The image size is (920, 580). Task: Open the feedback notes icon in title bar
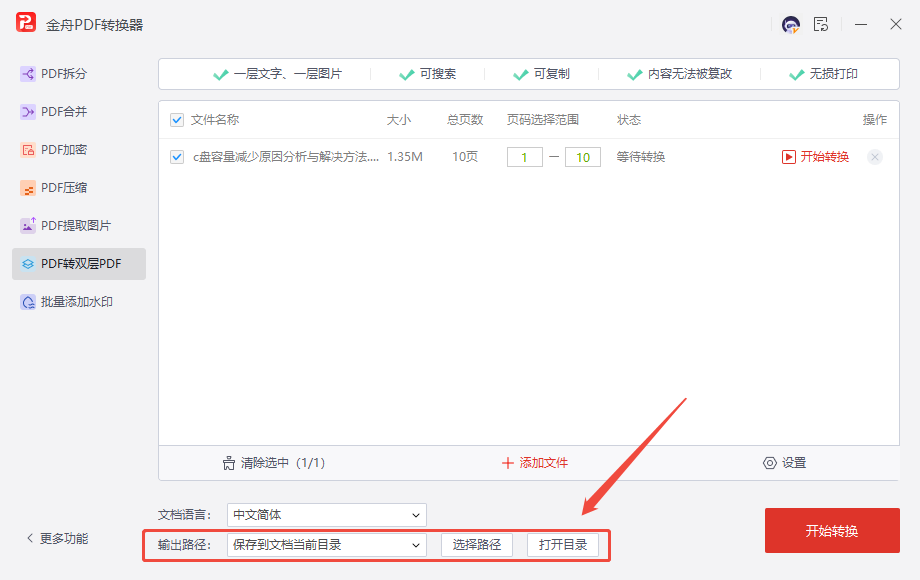pyautogui.click(x=821, y=25)
